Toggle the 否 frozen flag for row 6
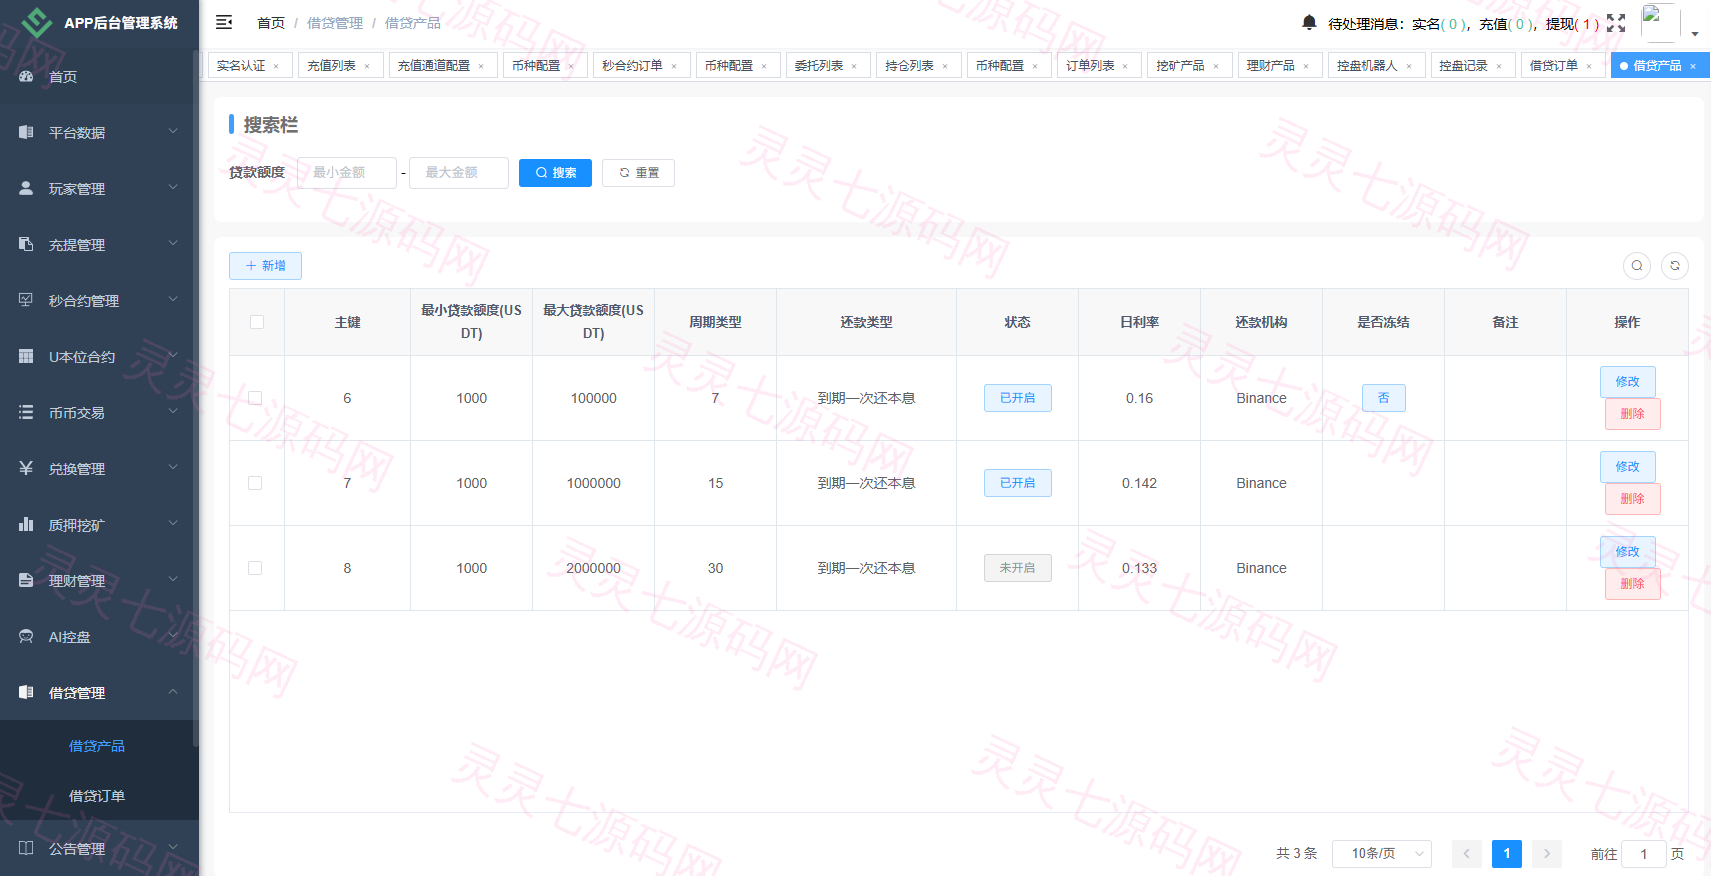 (1384, 398)
